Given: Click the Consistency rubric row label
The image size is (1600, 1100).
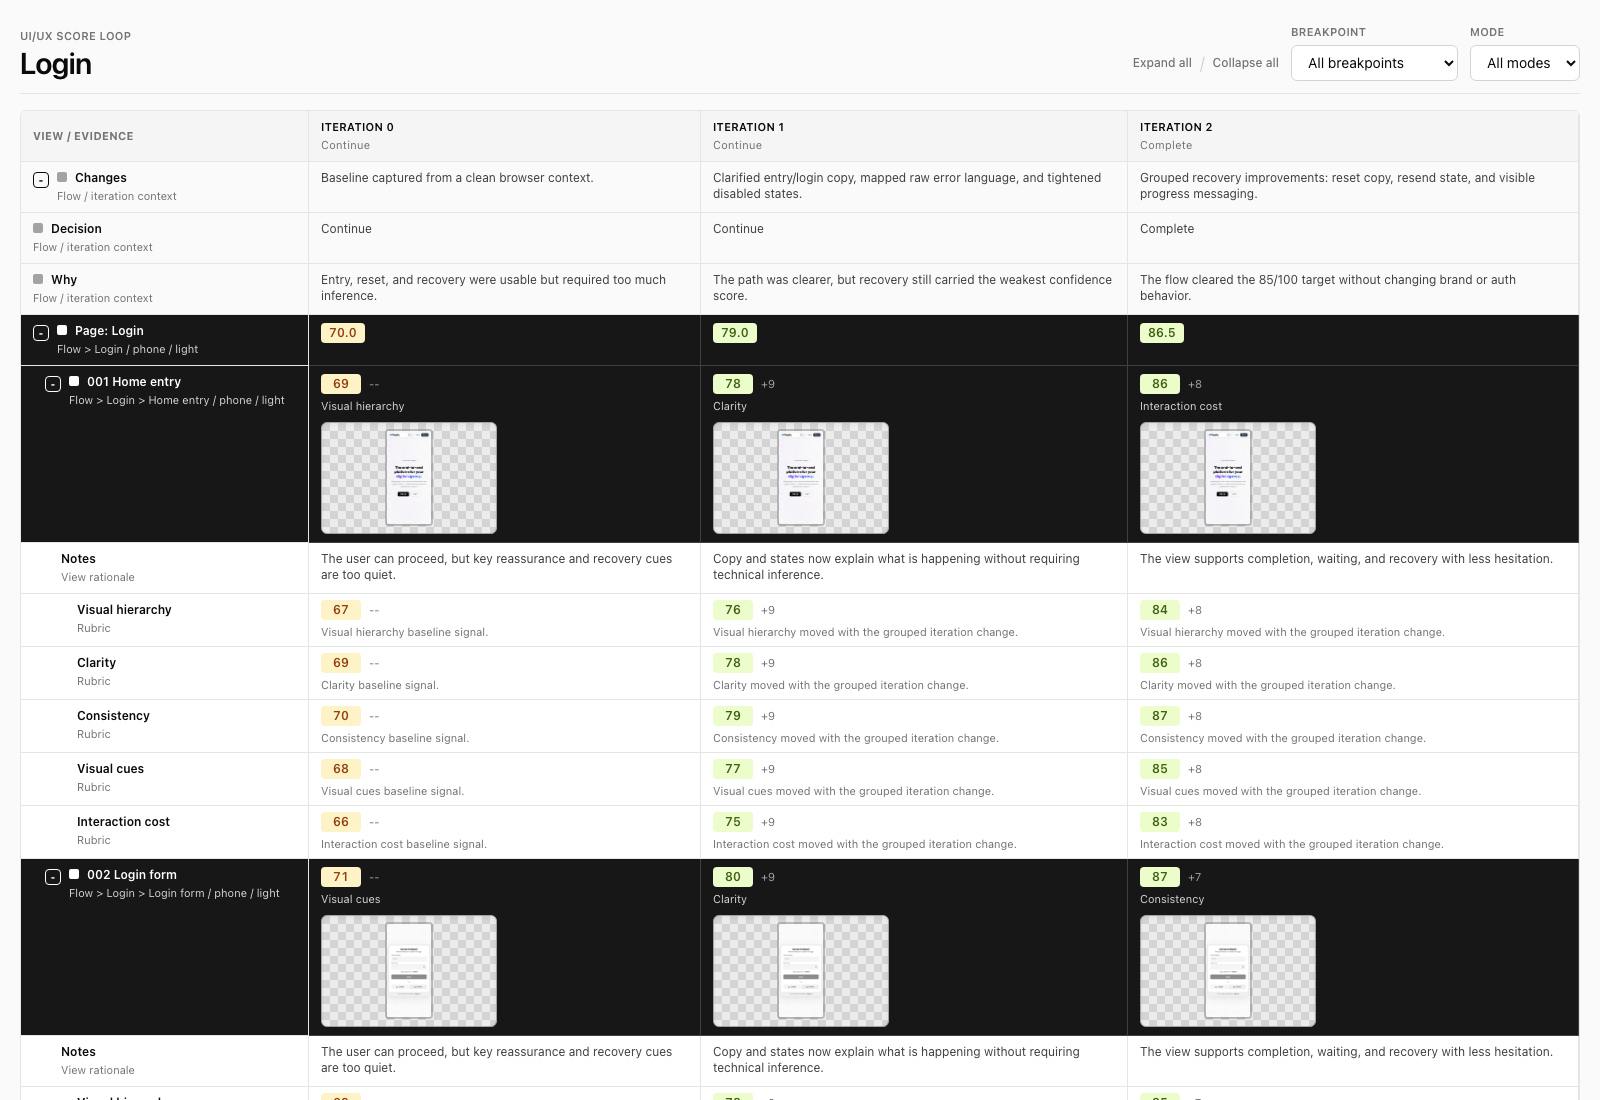Looking at the screenshot, I should click(x=113, y=716).
